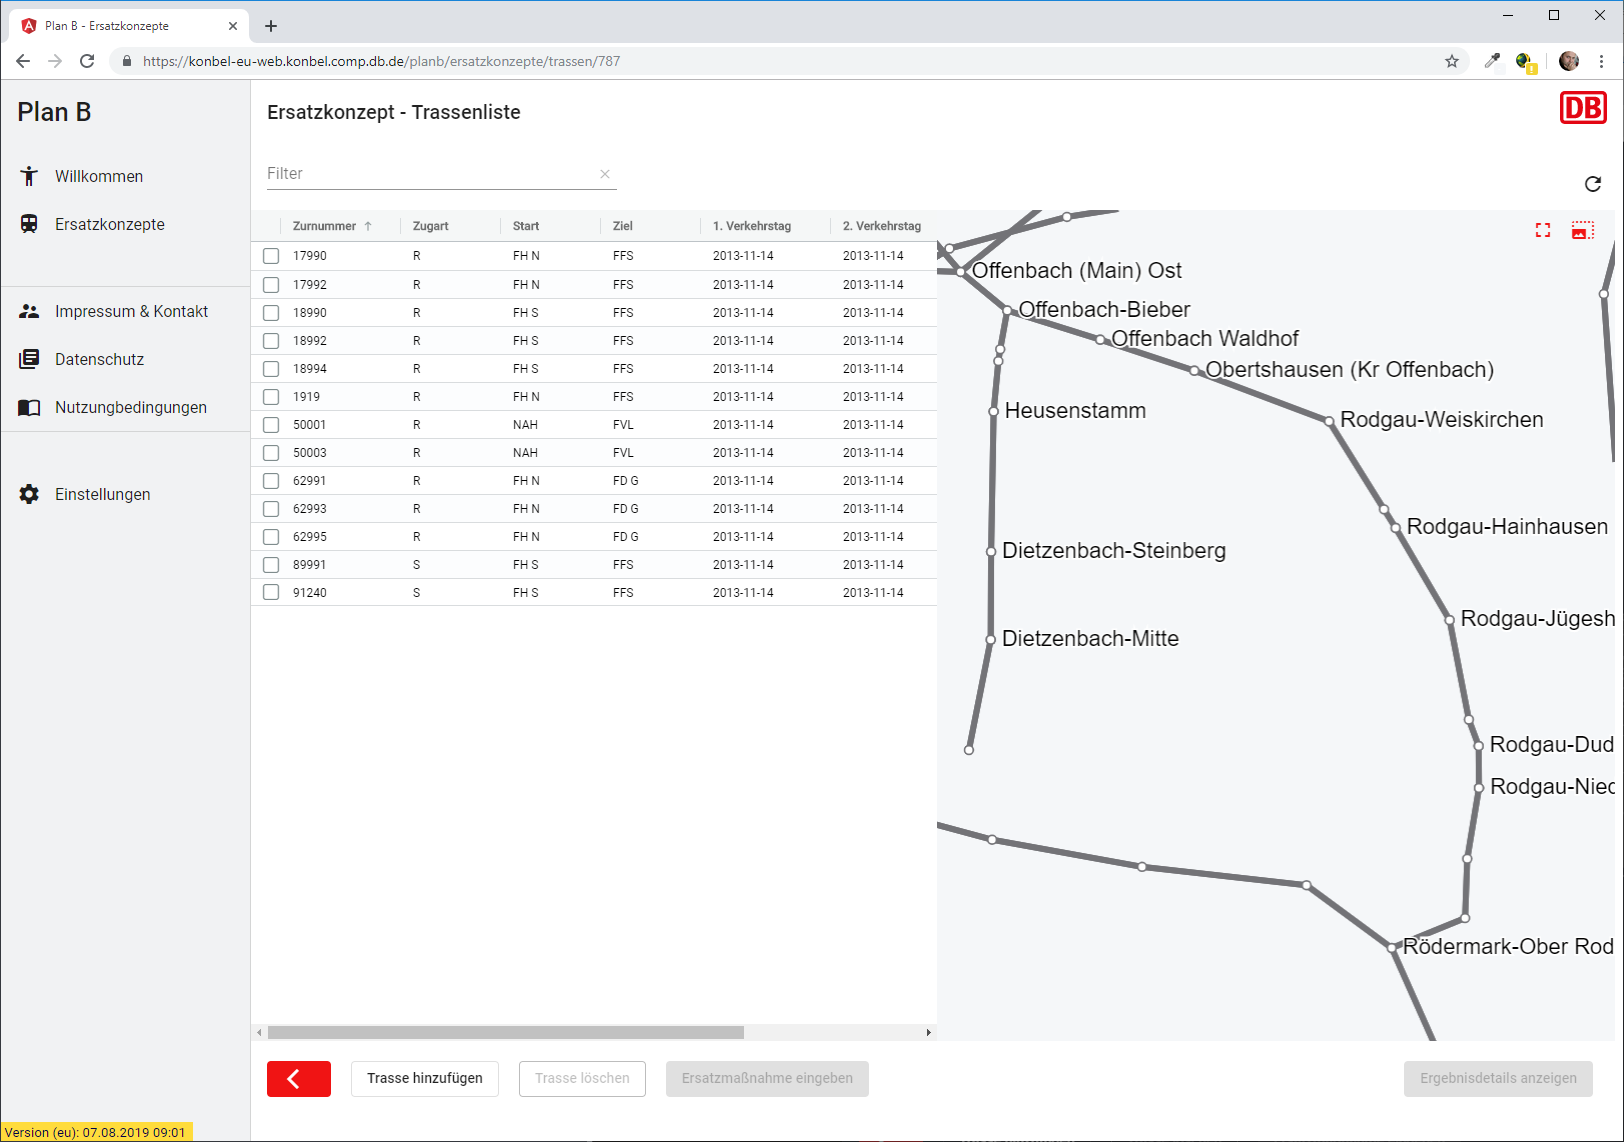Open Ersatzkonzepte via the train icon
The image size is (1624, 1142).
pyautogui.click(x=29, y=224)
